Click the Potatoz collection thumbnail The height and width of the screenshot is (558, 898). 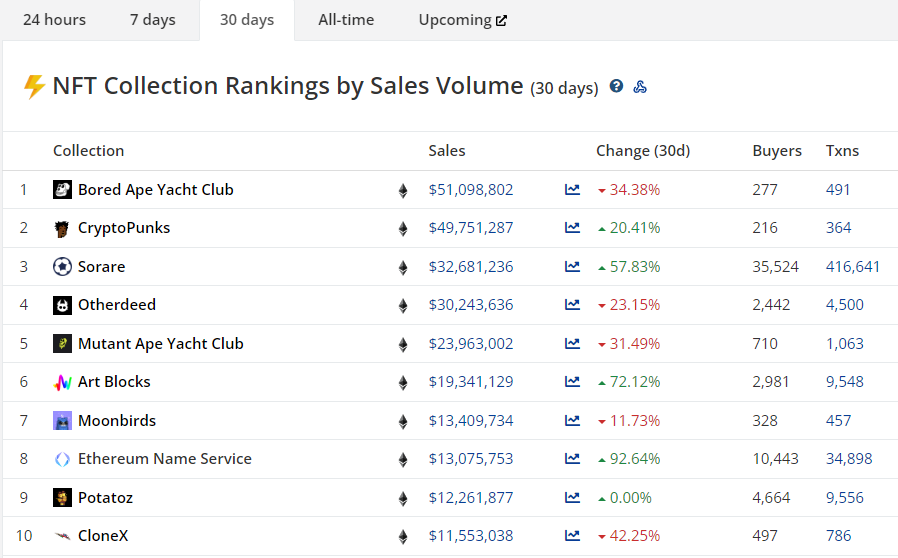click(x=62, y=497)
